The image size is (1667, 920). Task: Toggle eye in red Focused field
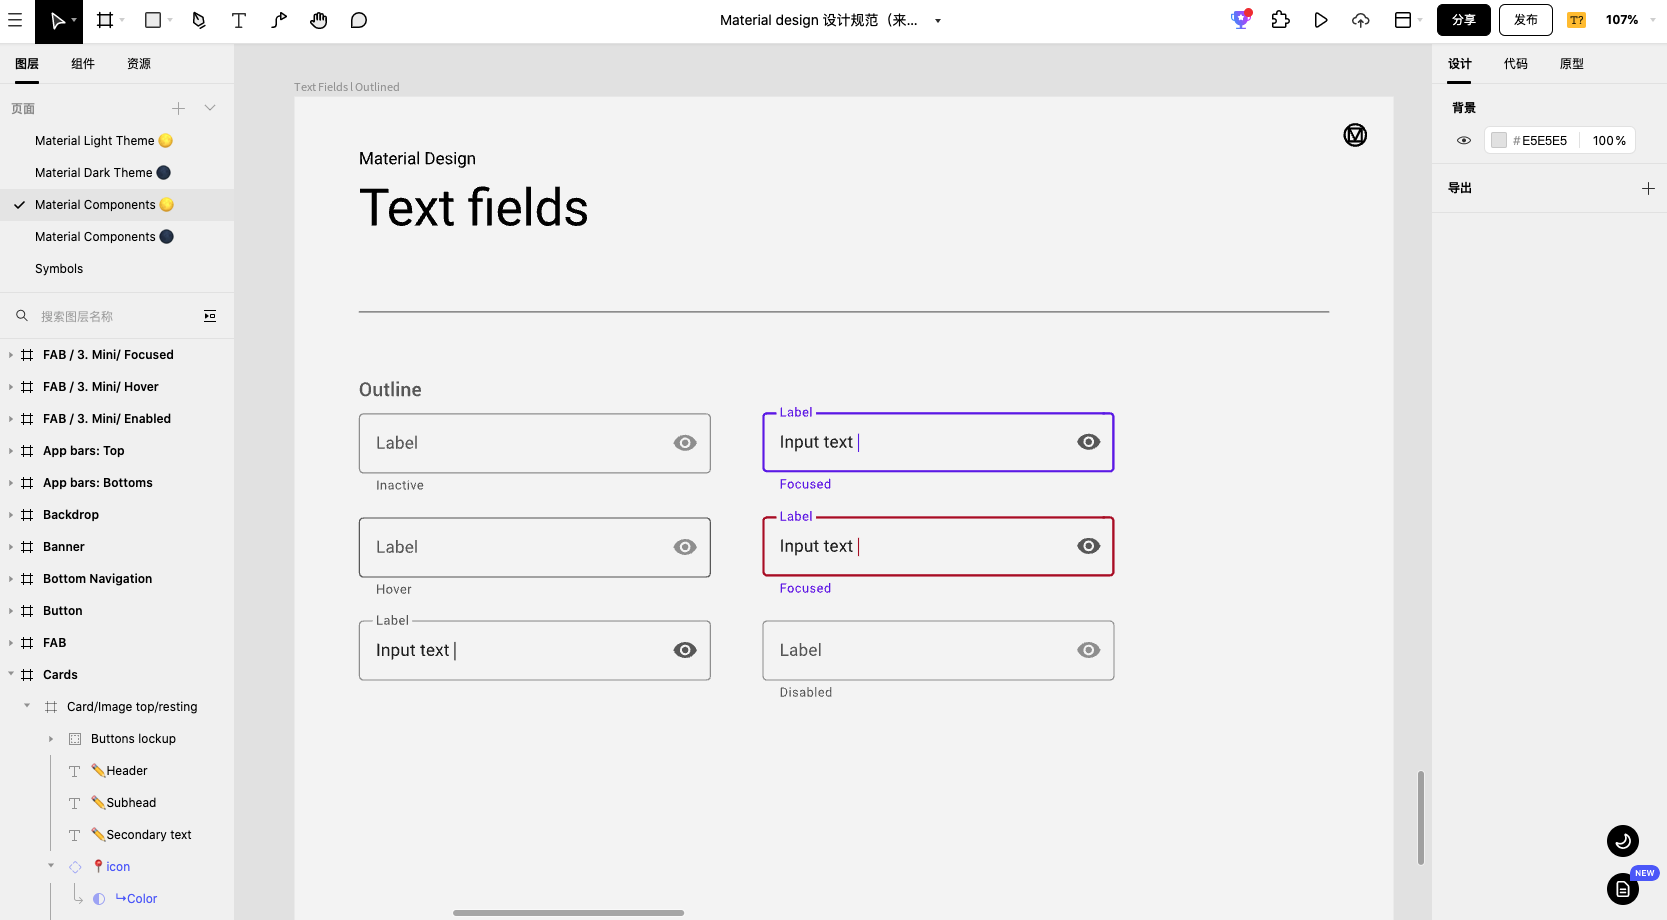click(x=1089, y=546)
